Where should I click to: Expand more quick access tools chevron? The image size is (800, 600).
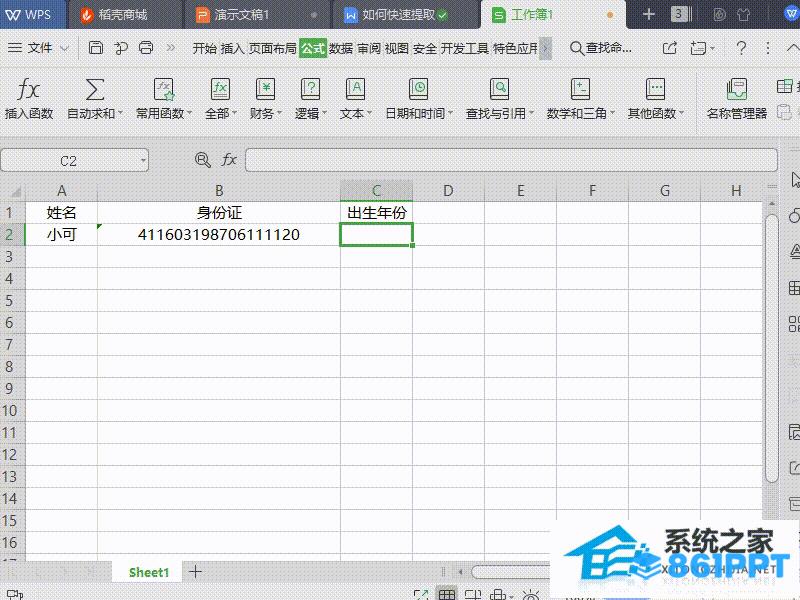[x=170, y=48]
